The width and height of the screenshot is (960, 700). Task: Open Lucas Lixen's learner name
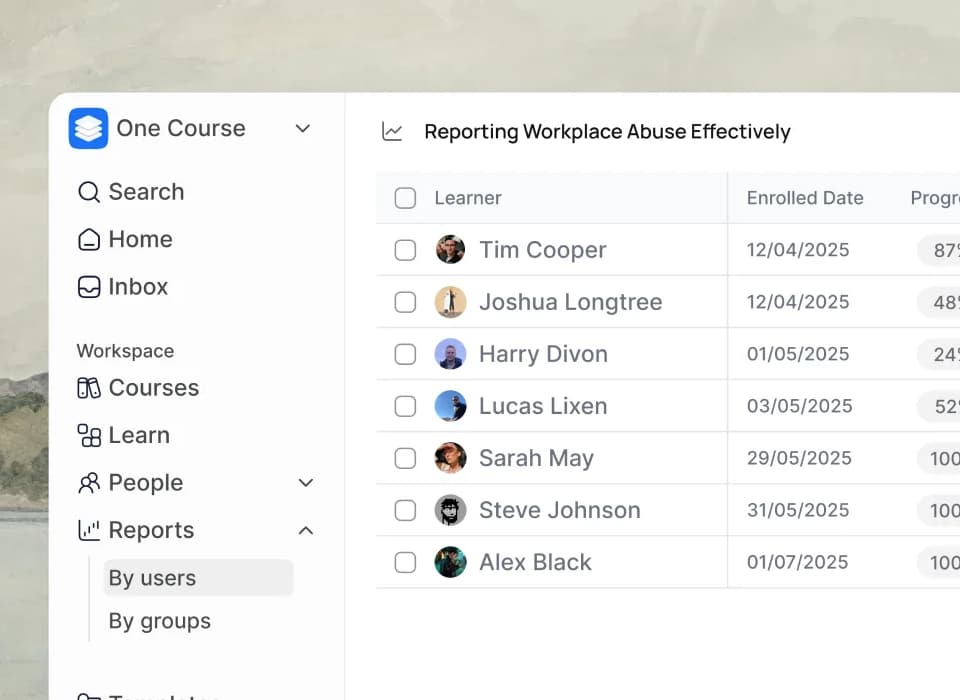coord(543,406)
